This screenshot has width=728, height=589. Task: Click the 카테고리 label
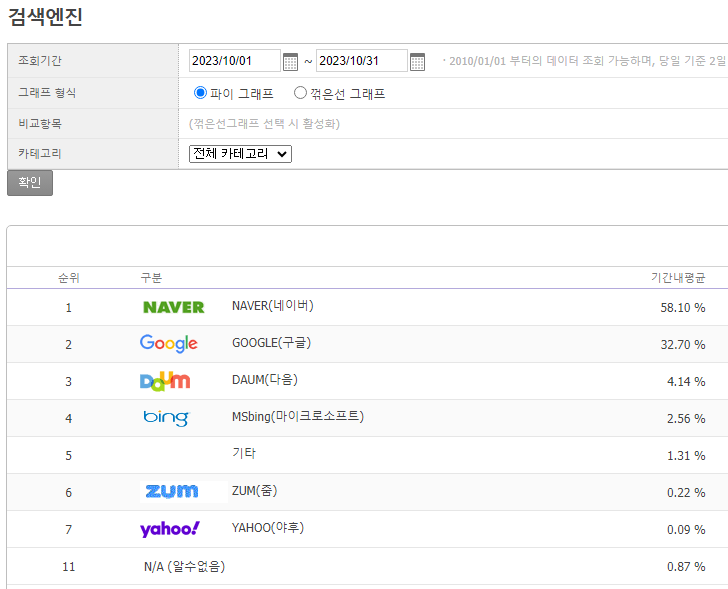click(x=40, y=154)
